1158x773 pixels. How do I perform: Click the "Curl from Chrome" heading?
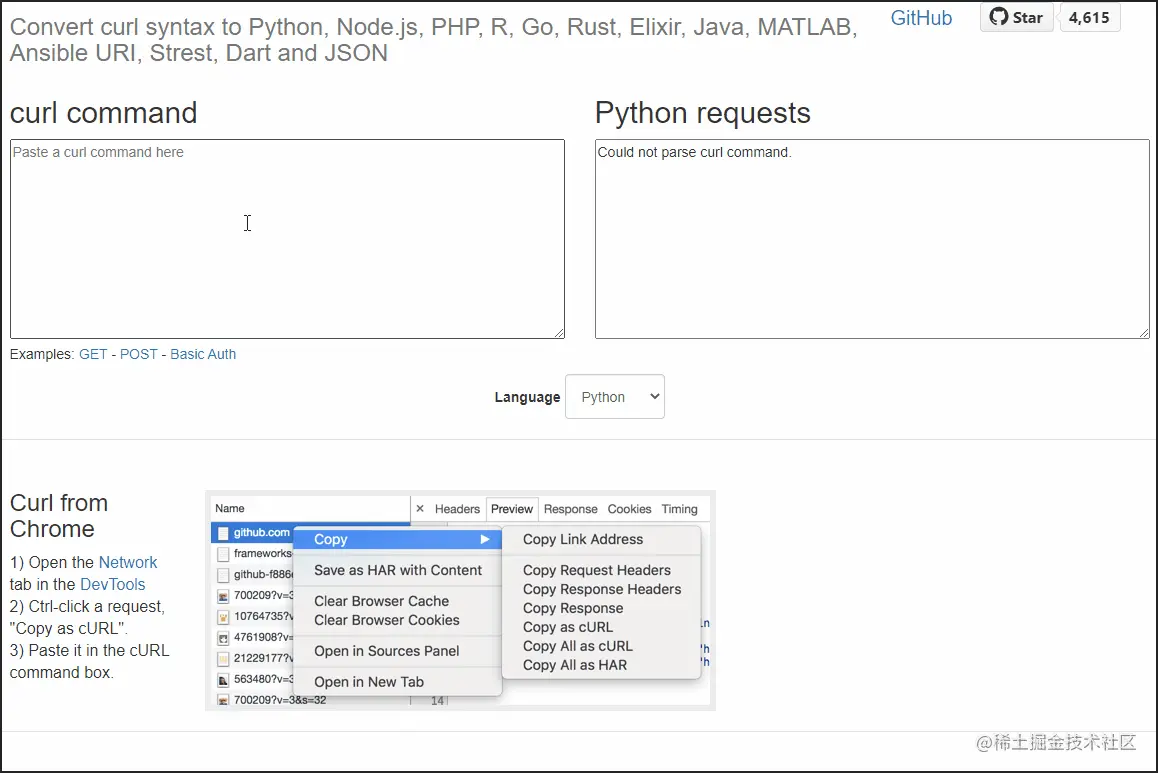click(59, 516)
